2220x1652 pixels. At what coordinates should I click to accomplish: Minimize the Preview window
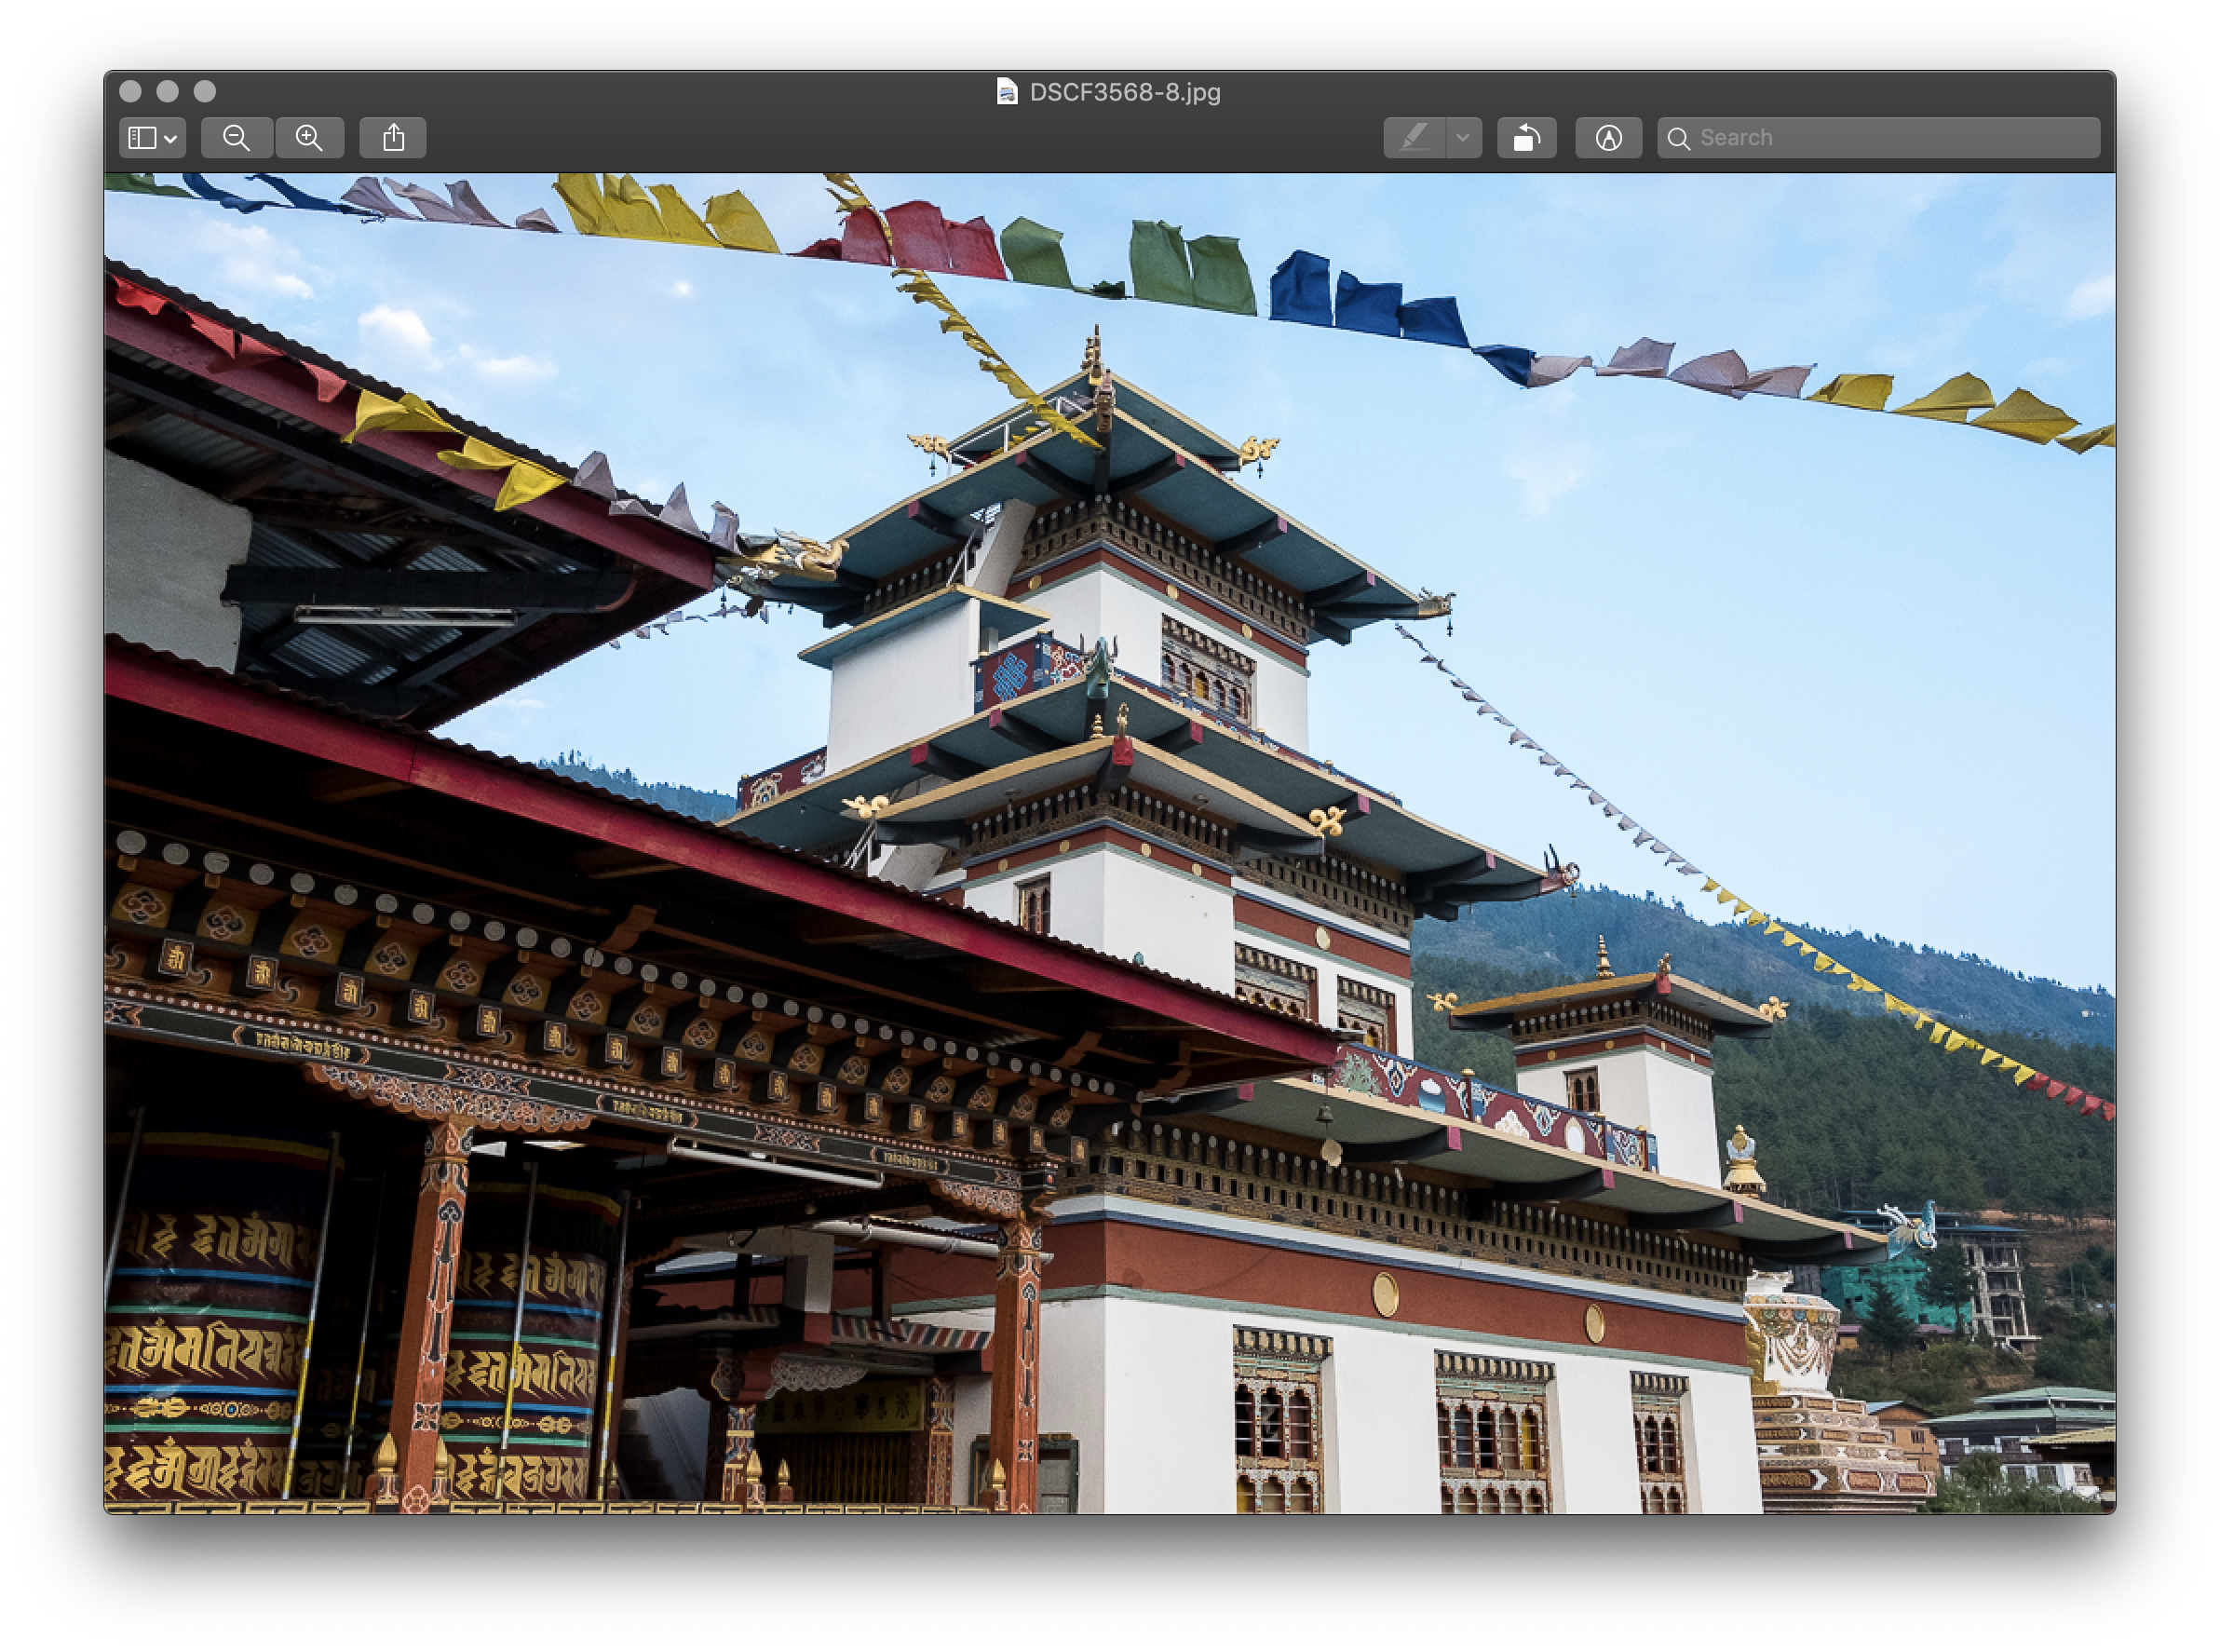167,92
